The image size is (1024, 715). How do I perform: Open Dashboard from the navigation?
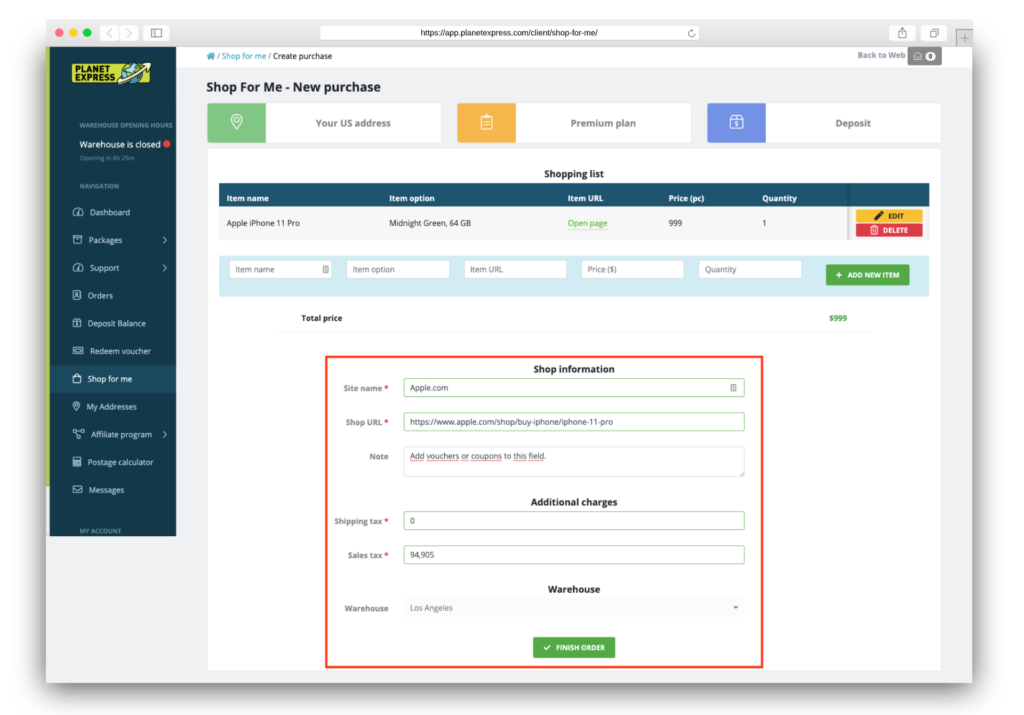[x=110, y=212]
